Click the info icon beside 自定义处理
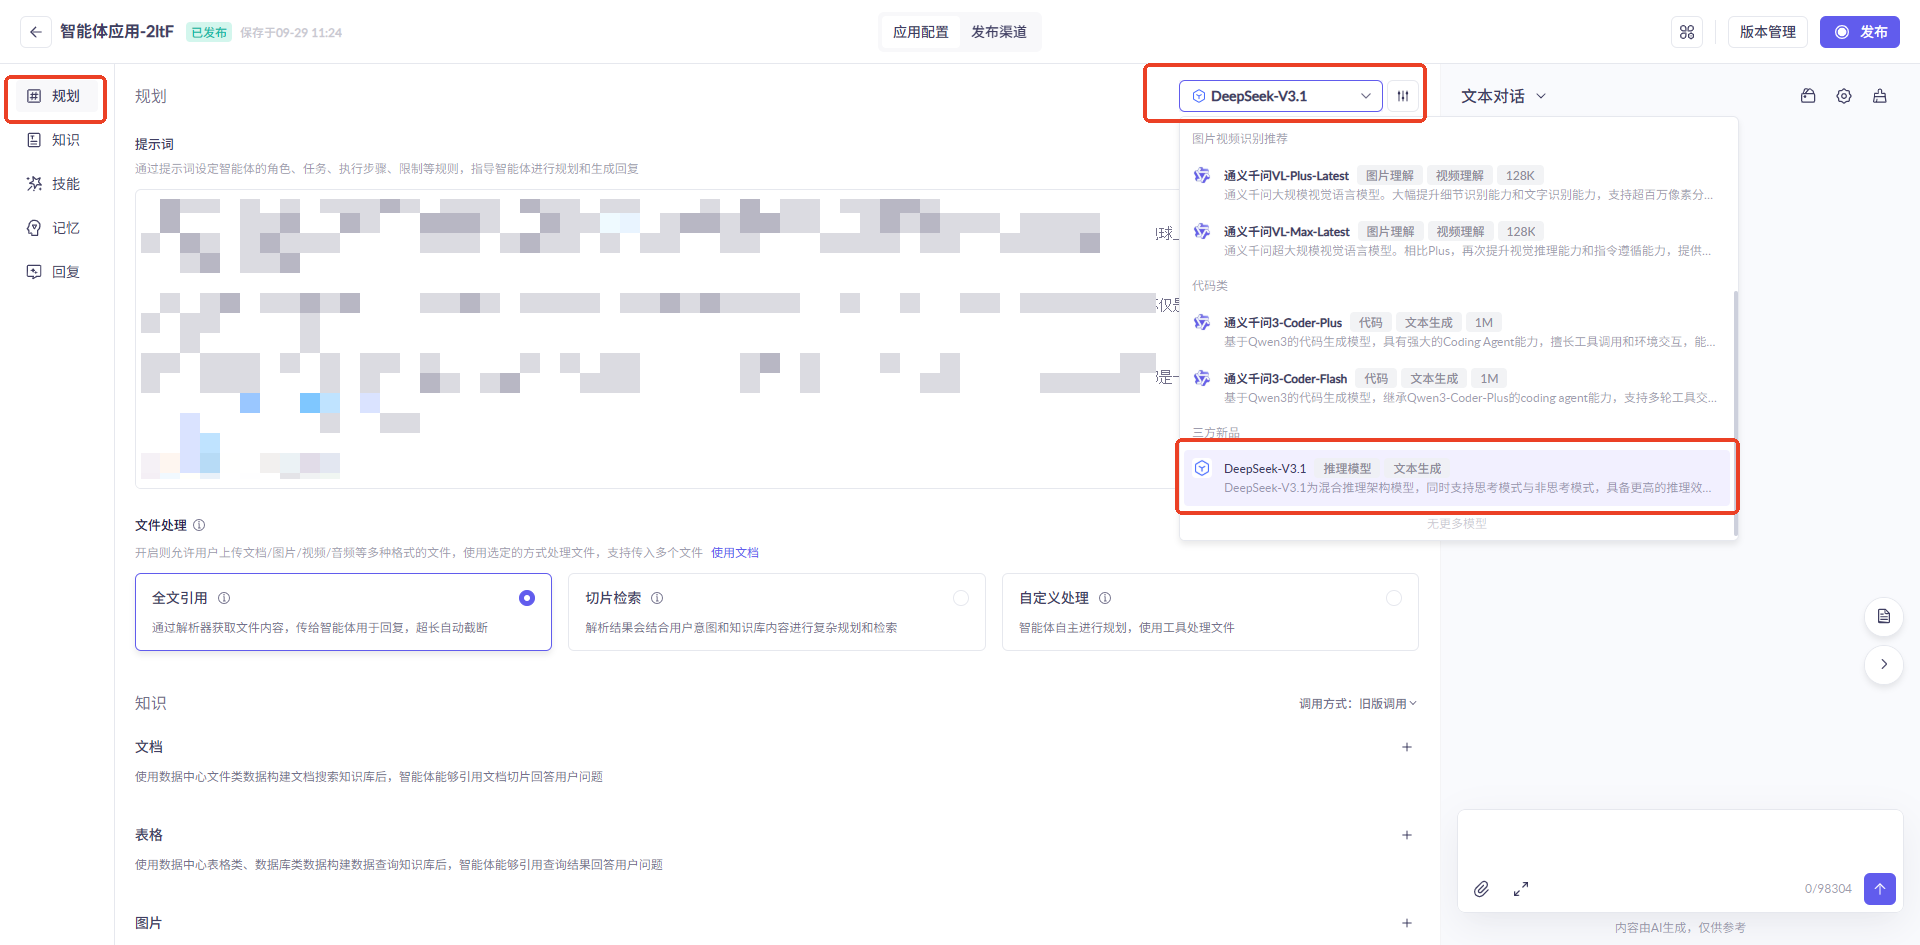This screenshot has width=1920, height=945. pos(1105,598)
